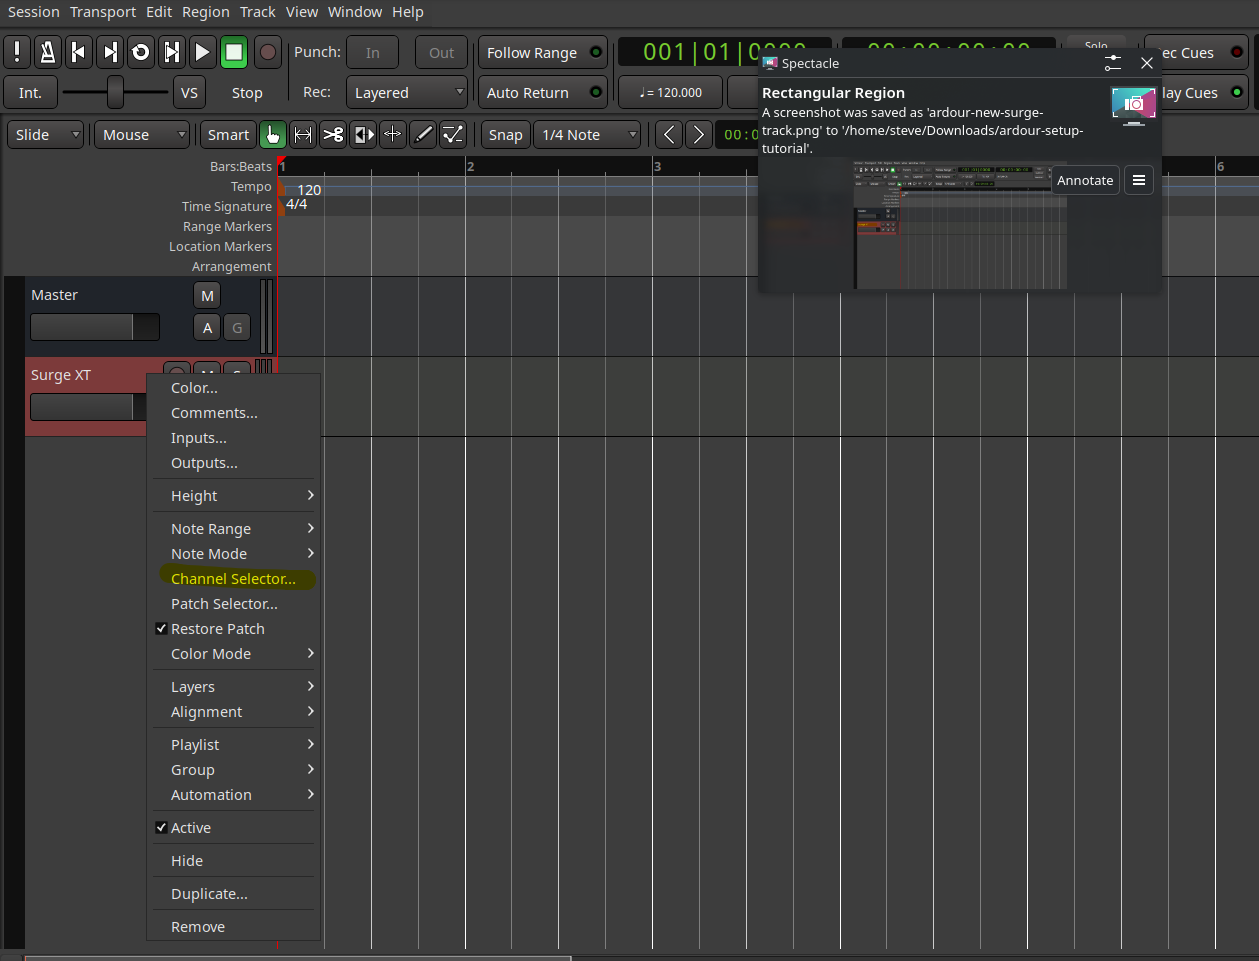1259x961 pixels.
Task: Click the shuttle speed slider handle
Action: pyautogui.click(x=115, y=92)
